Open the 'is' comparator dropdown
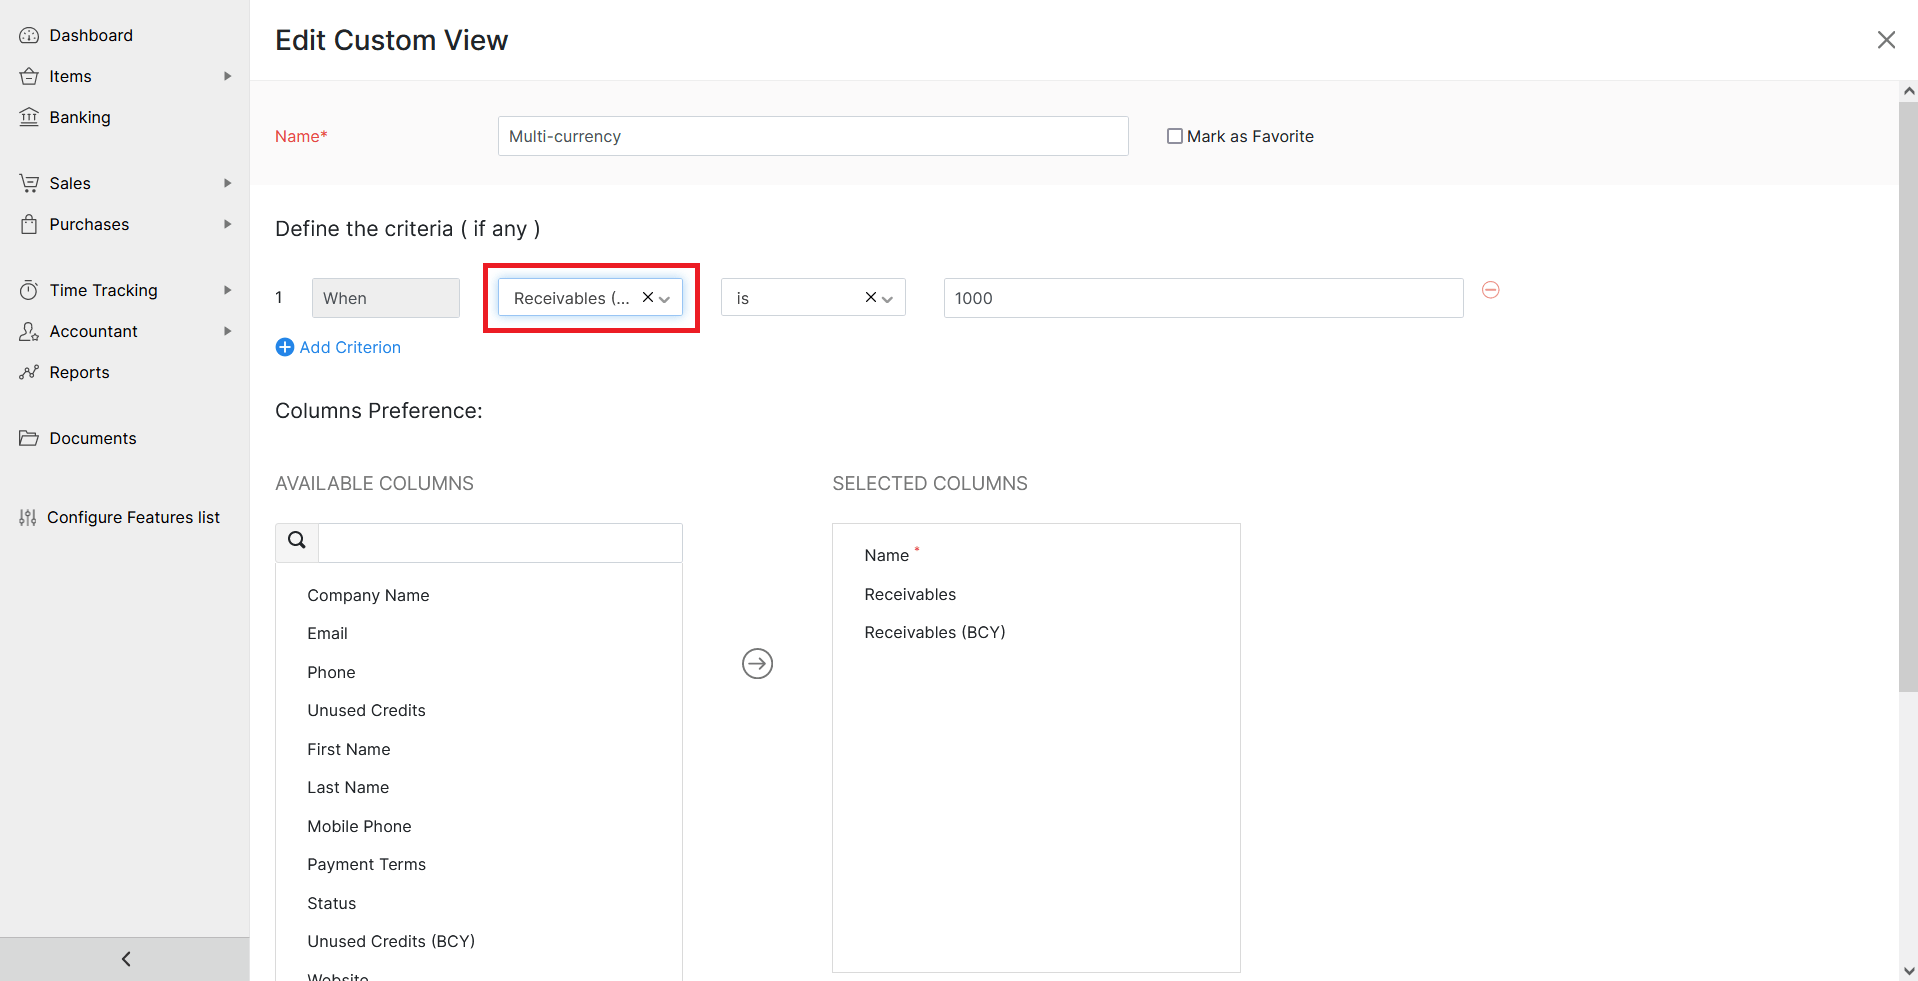 pos(886,297)
